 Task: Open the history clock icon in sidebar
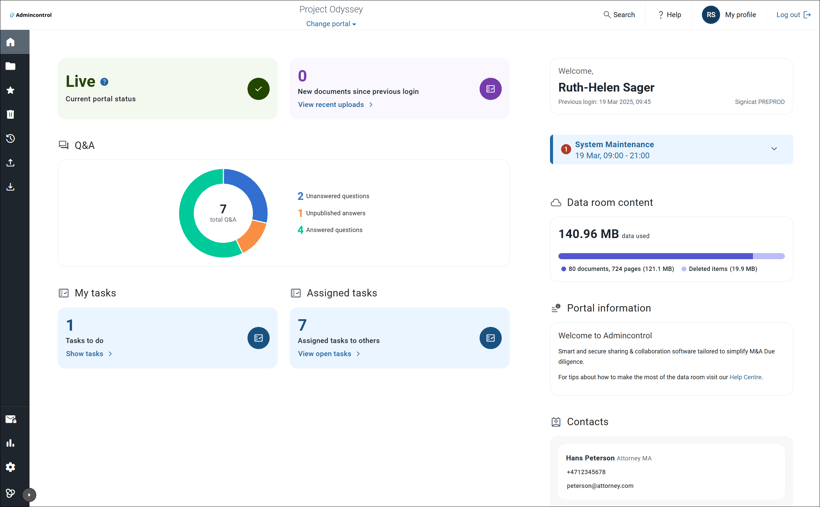[11, 138]
